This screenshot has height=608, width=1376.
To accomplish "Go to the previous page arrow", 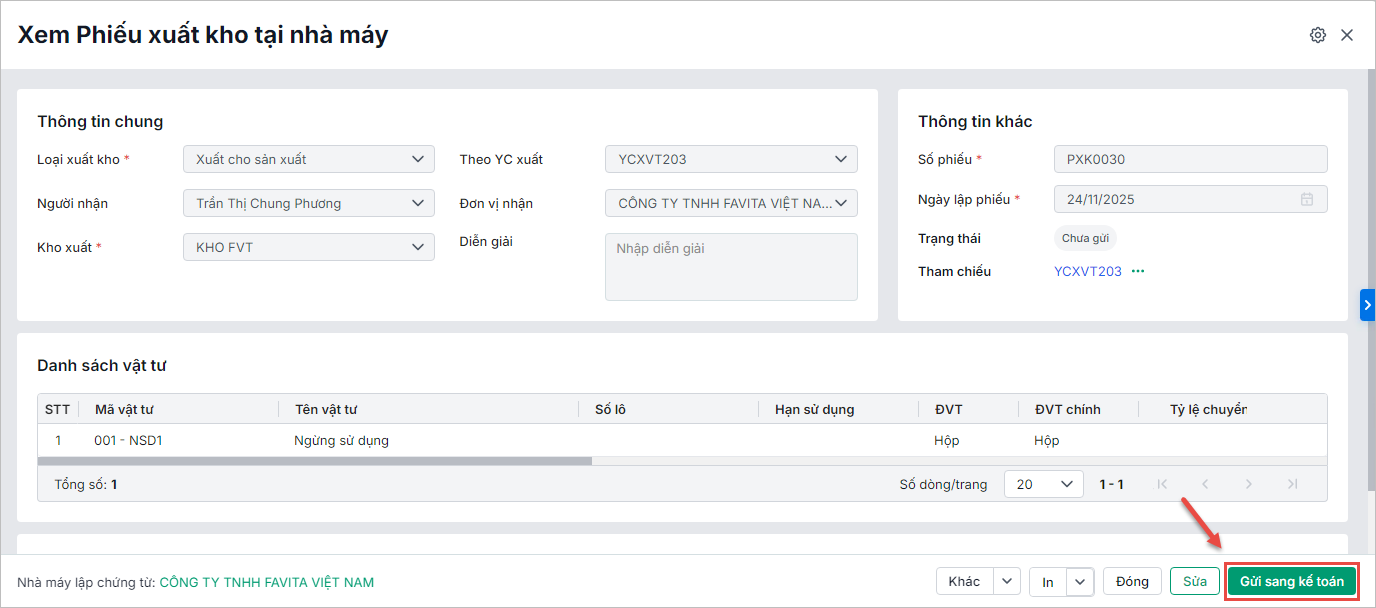I will pyautogui.click(x=1205, y=484).
